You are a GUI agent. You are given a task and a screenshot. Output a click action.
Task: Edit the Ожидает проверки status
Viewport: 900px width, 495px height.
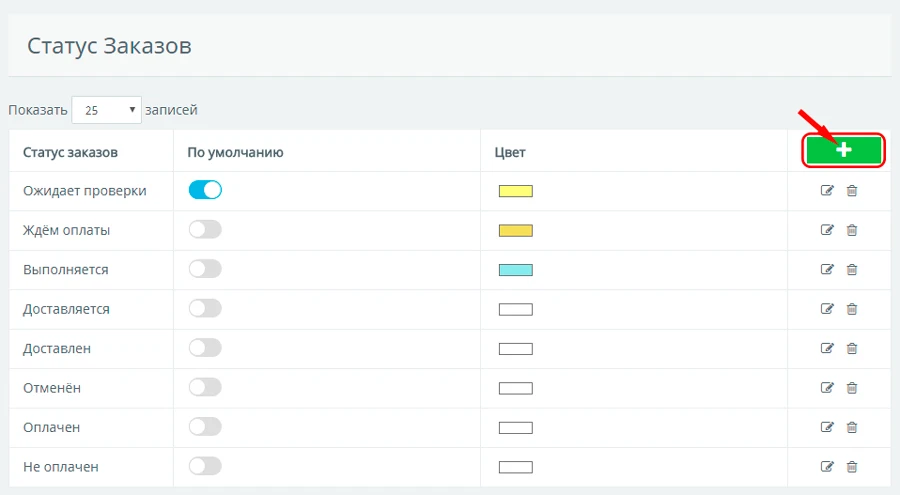[827, 191]
